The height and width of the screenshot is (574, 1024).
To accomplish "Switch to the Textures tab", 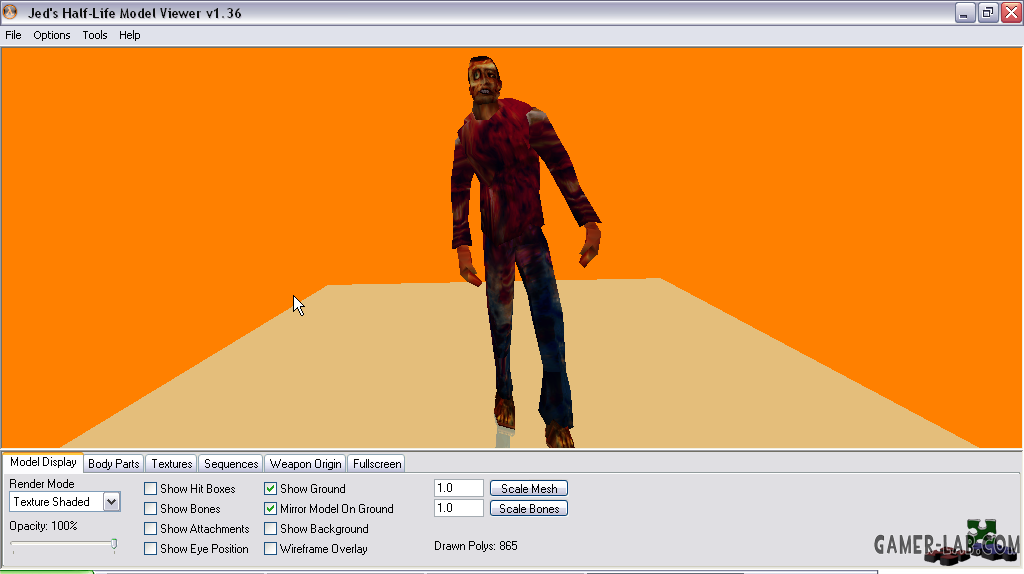I will coord(172,464).
